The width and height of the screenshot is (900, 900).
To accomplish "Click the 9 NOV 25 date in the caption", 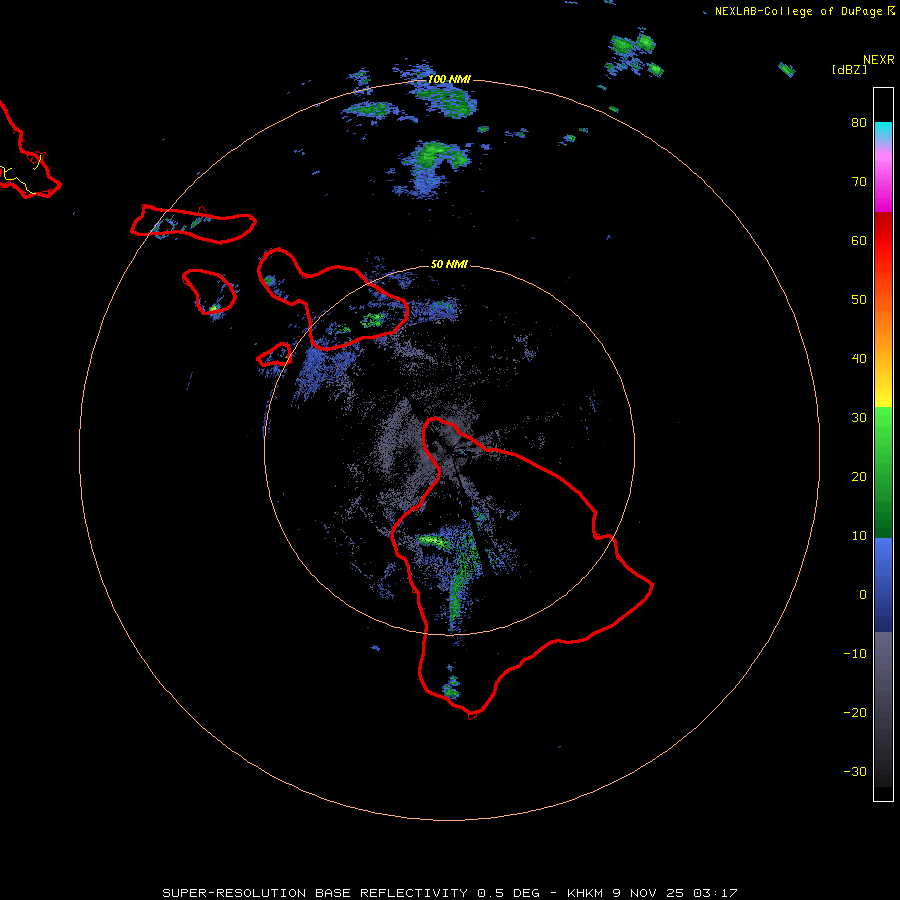I will coord(650,893).
